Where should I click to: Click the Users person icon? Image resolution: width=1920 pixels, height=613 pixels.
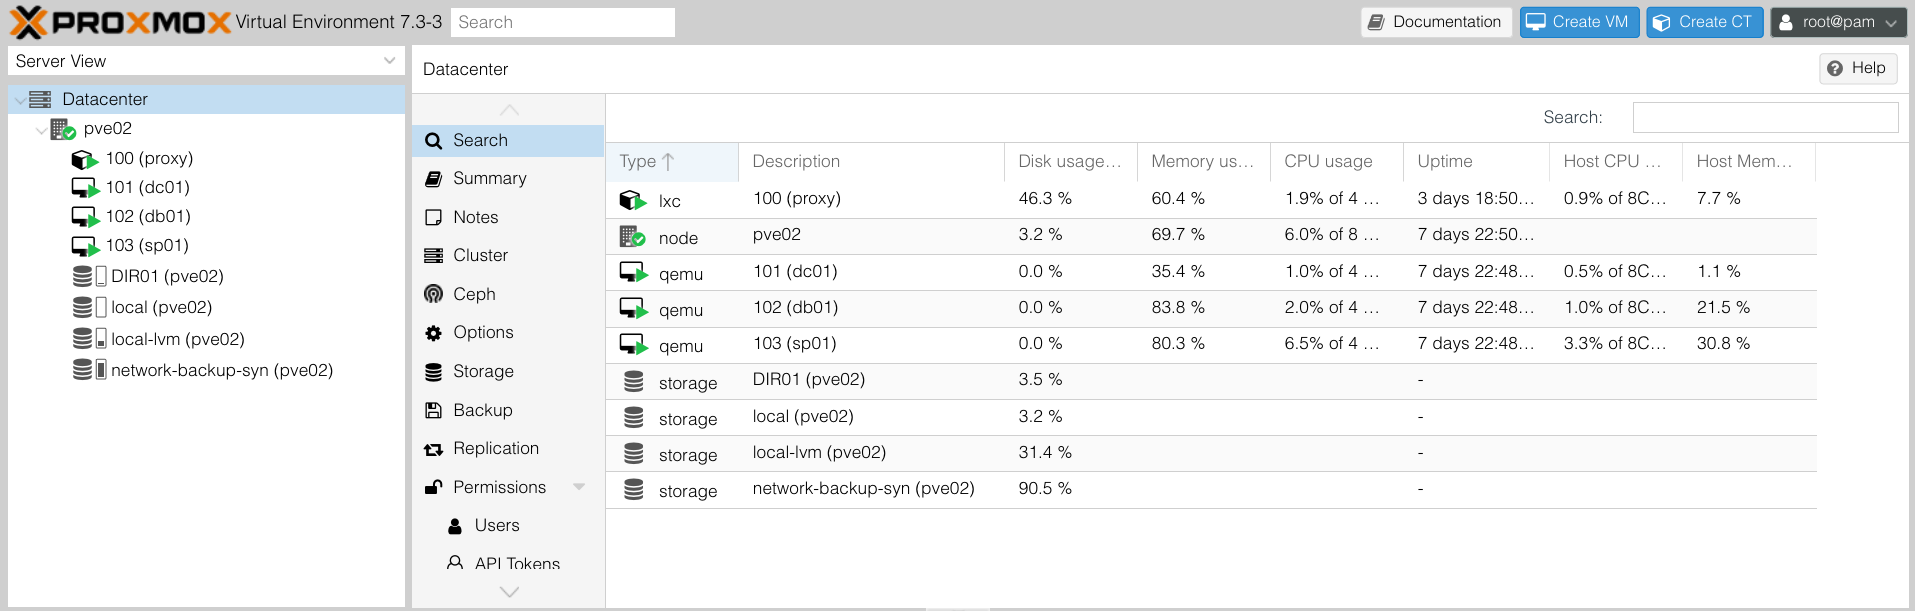[455, 526]
